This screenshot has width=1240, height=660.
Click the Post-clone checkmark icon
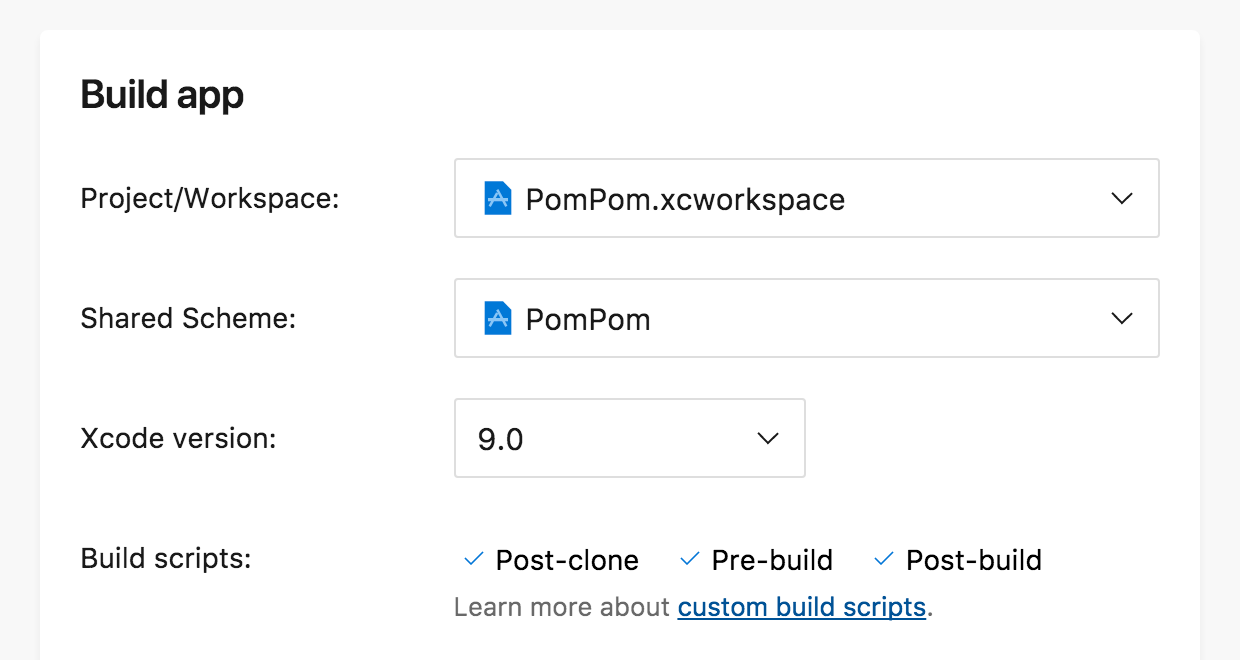[474, 559]
